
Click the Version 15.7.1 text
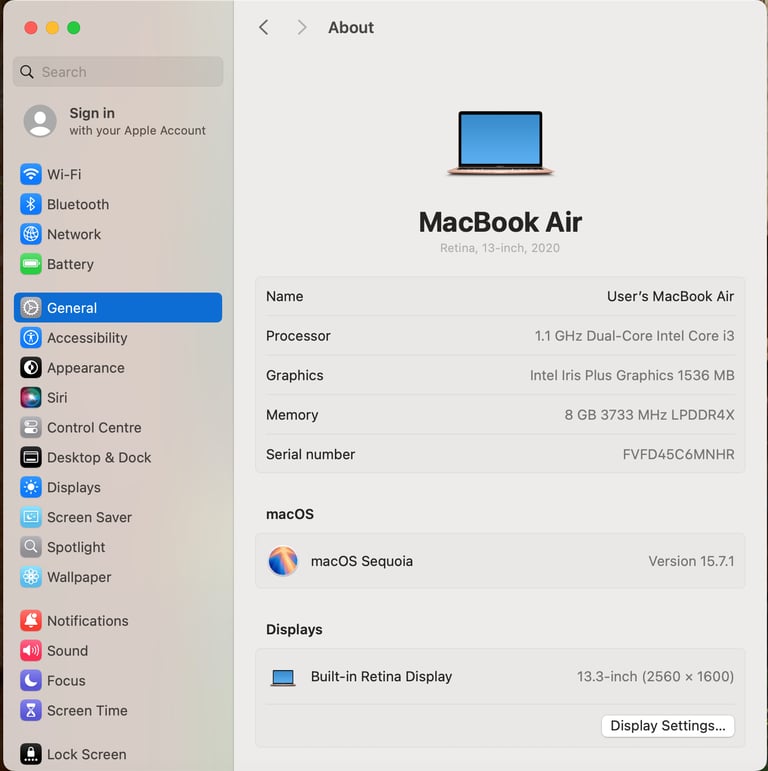[x=691, y=561]
